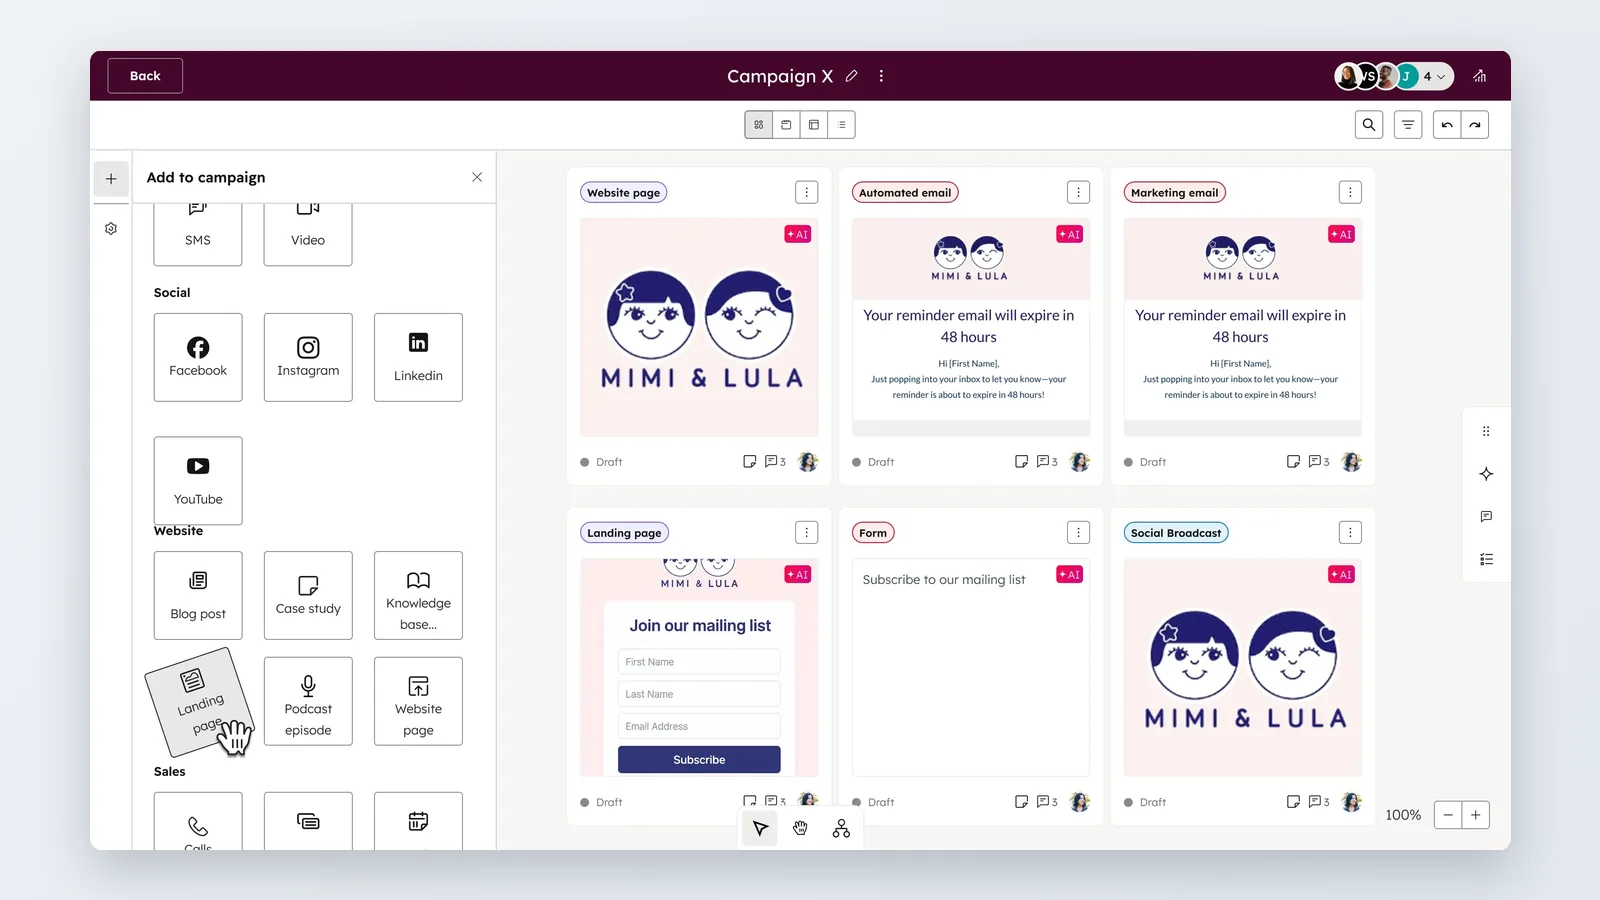1600x900 pixels.
Task: Open the campaign kebab menu in header
Action: coord(881,76)
